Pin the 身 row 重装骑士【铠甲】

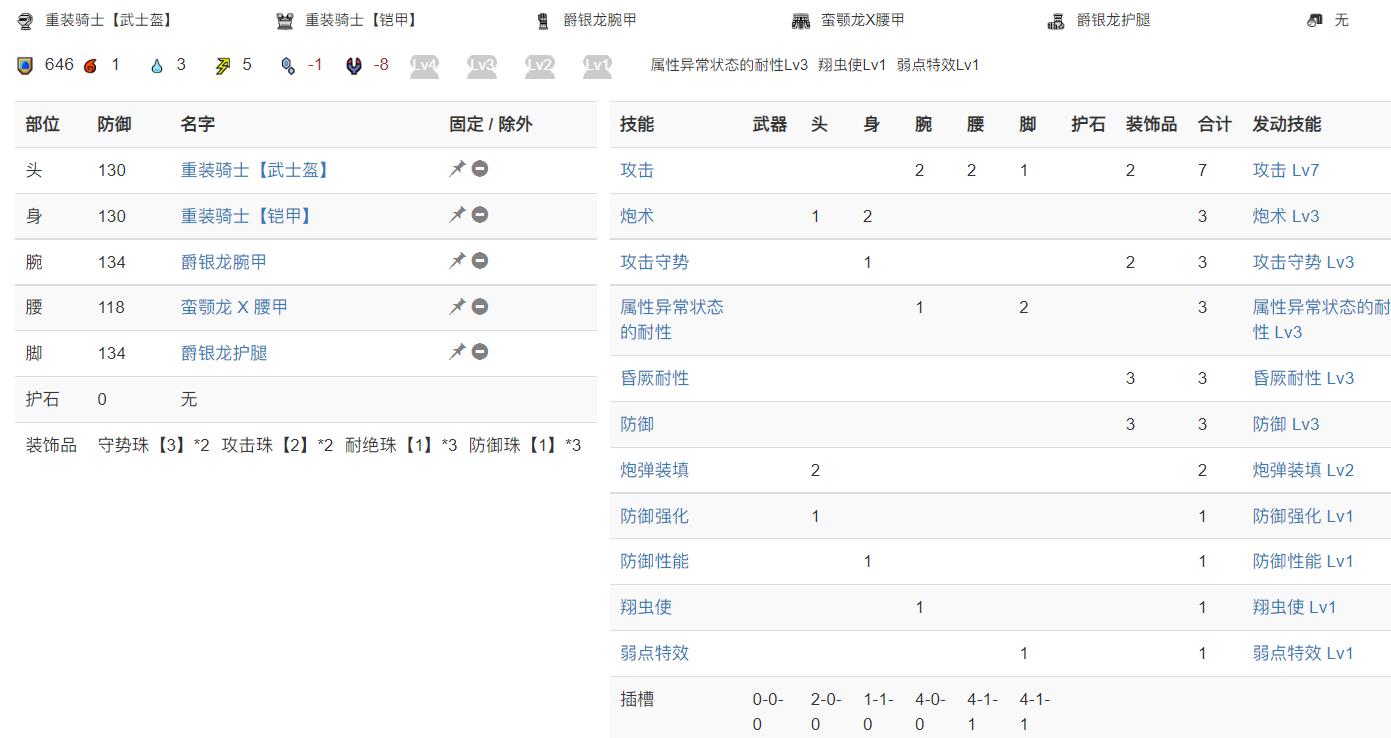pos(457,215)
